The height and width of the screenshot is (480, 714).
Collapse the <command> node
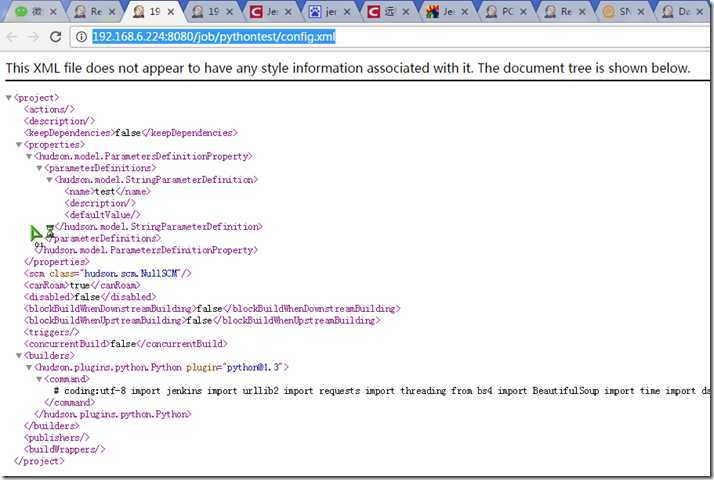[x=39, y=379]
